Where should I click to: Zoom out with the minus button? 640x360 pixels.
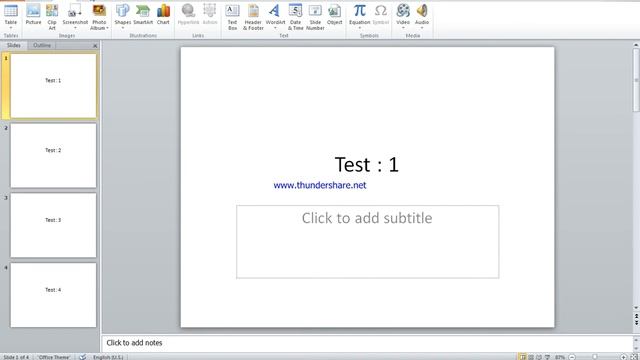click(572, 357)
